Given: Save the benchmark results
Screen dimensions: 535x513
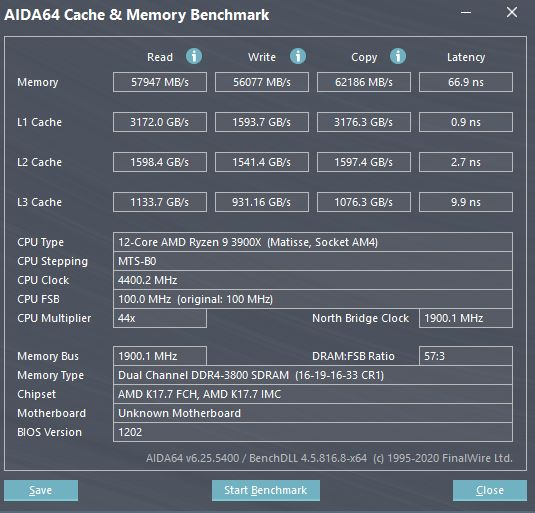Looking at the screenshot, I should tap(41, 490).
